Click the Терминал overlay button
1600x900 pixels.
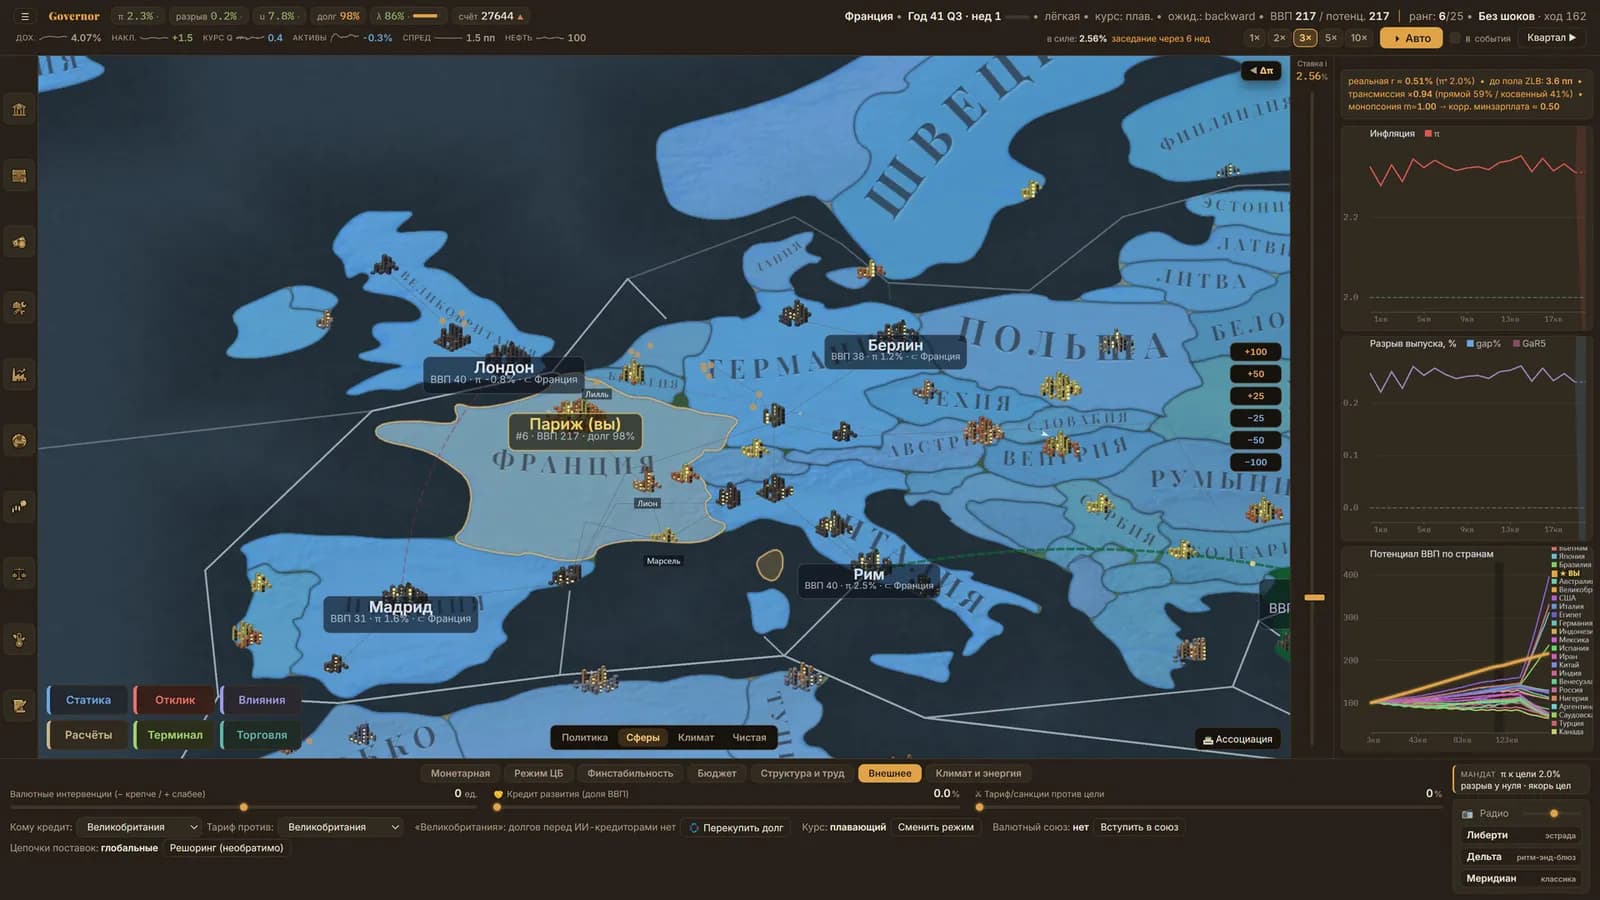point(175,735)
